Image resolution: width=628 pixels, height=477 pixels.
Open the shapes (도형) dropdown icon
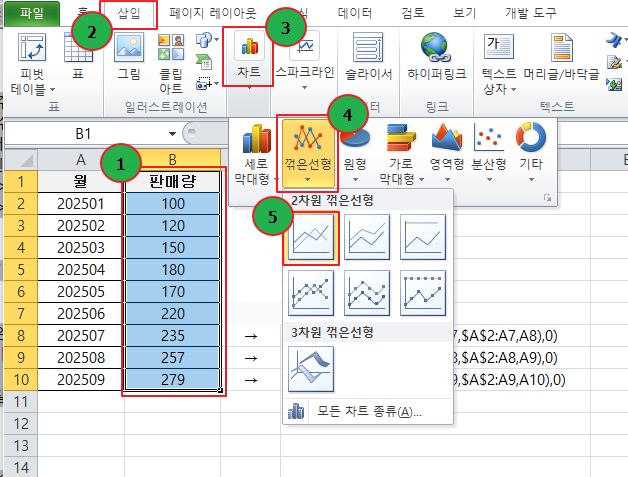pos(206,40)
